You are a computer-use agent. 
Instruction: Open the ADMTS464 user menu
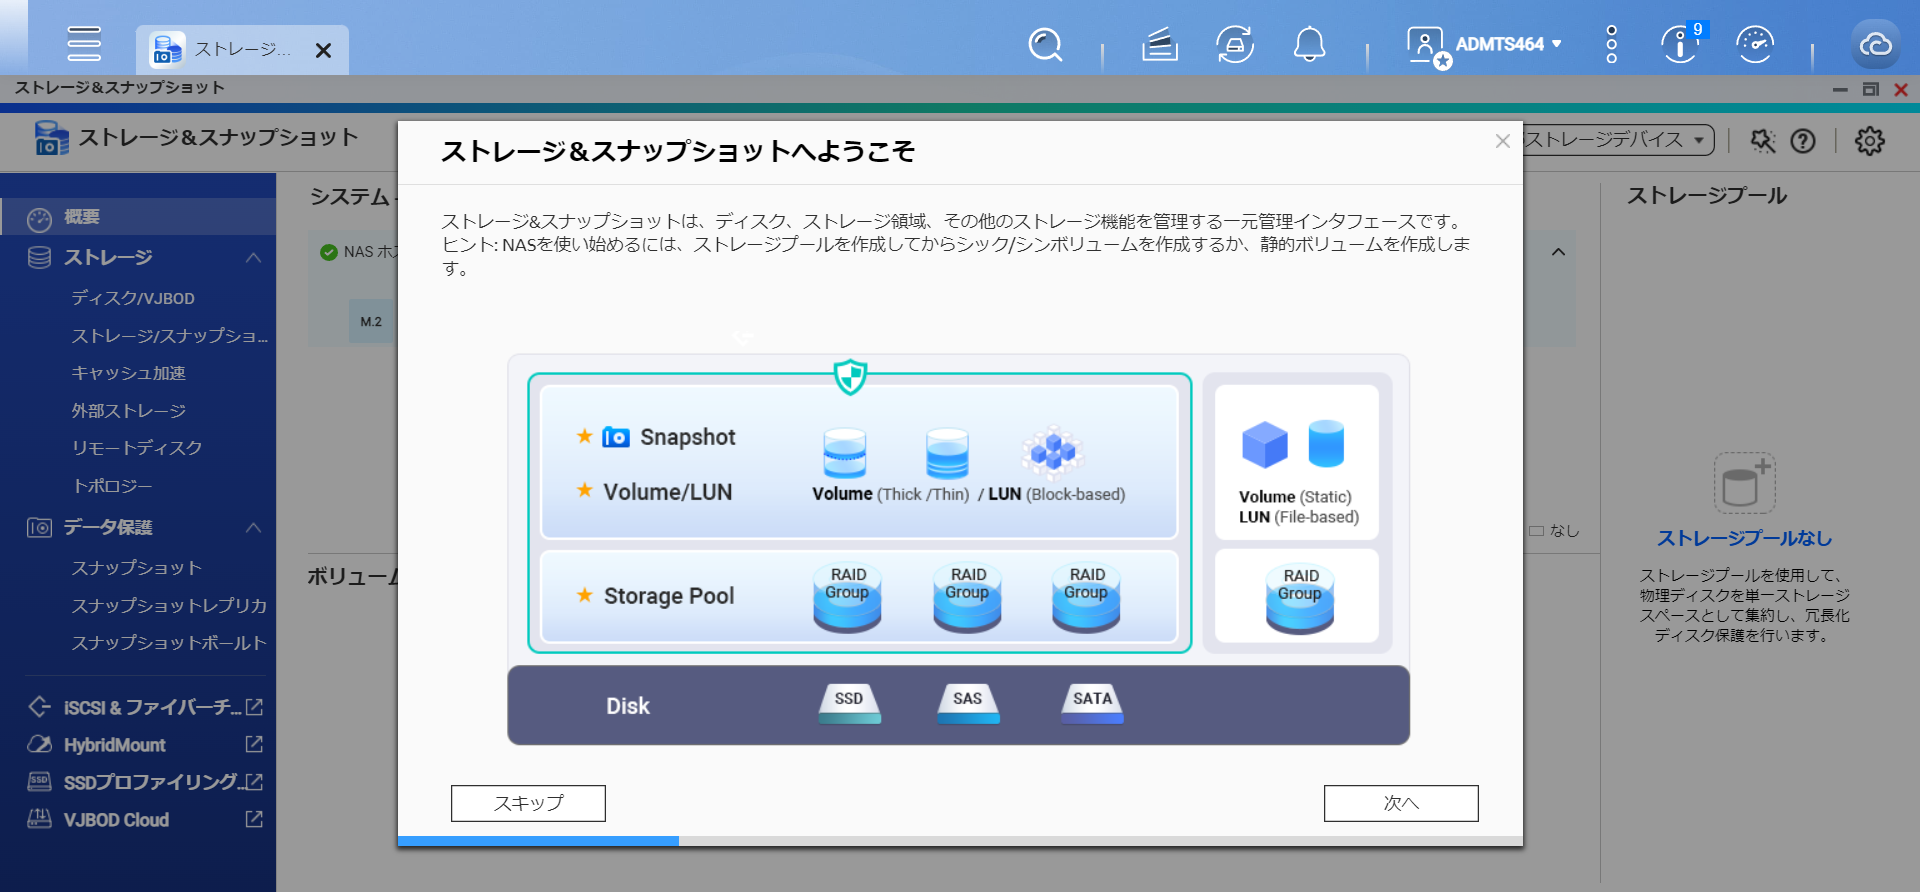pyautogui.click(x=1508, y=44)
